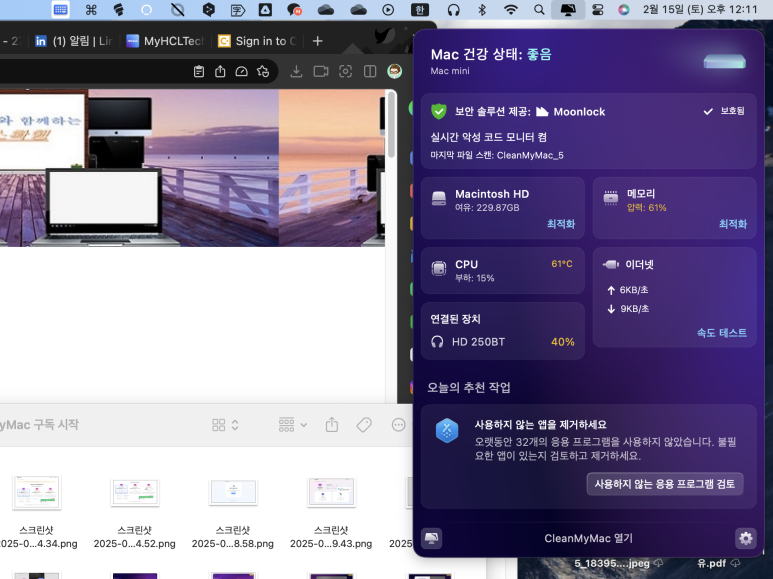Open CleanMyMac settings gear icon
Screen dimensions: 773x579
745,538
